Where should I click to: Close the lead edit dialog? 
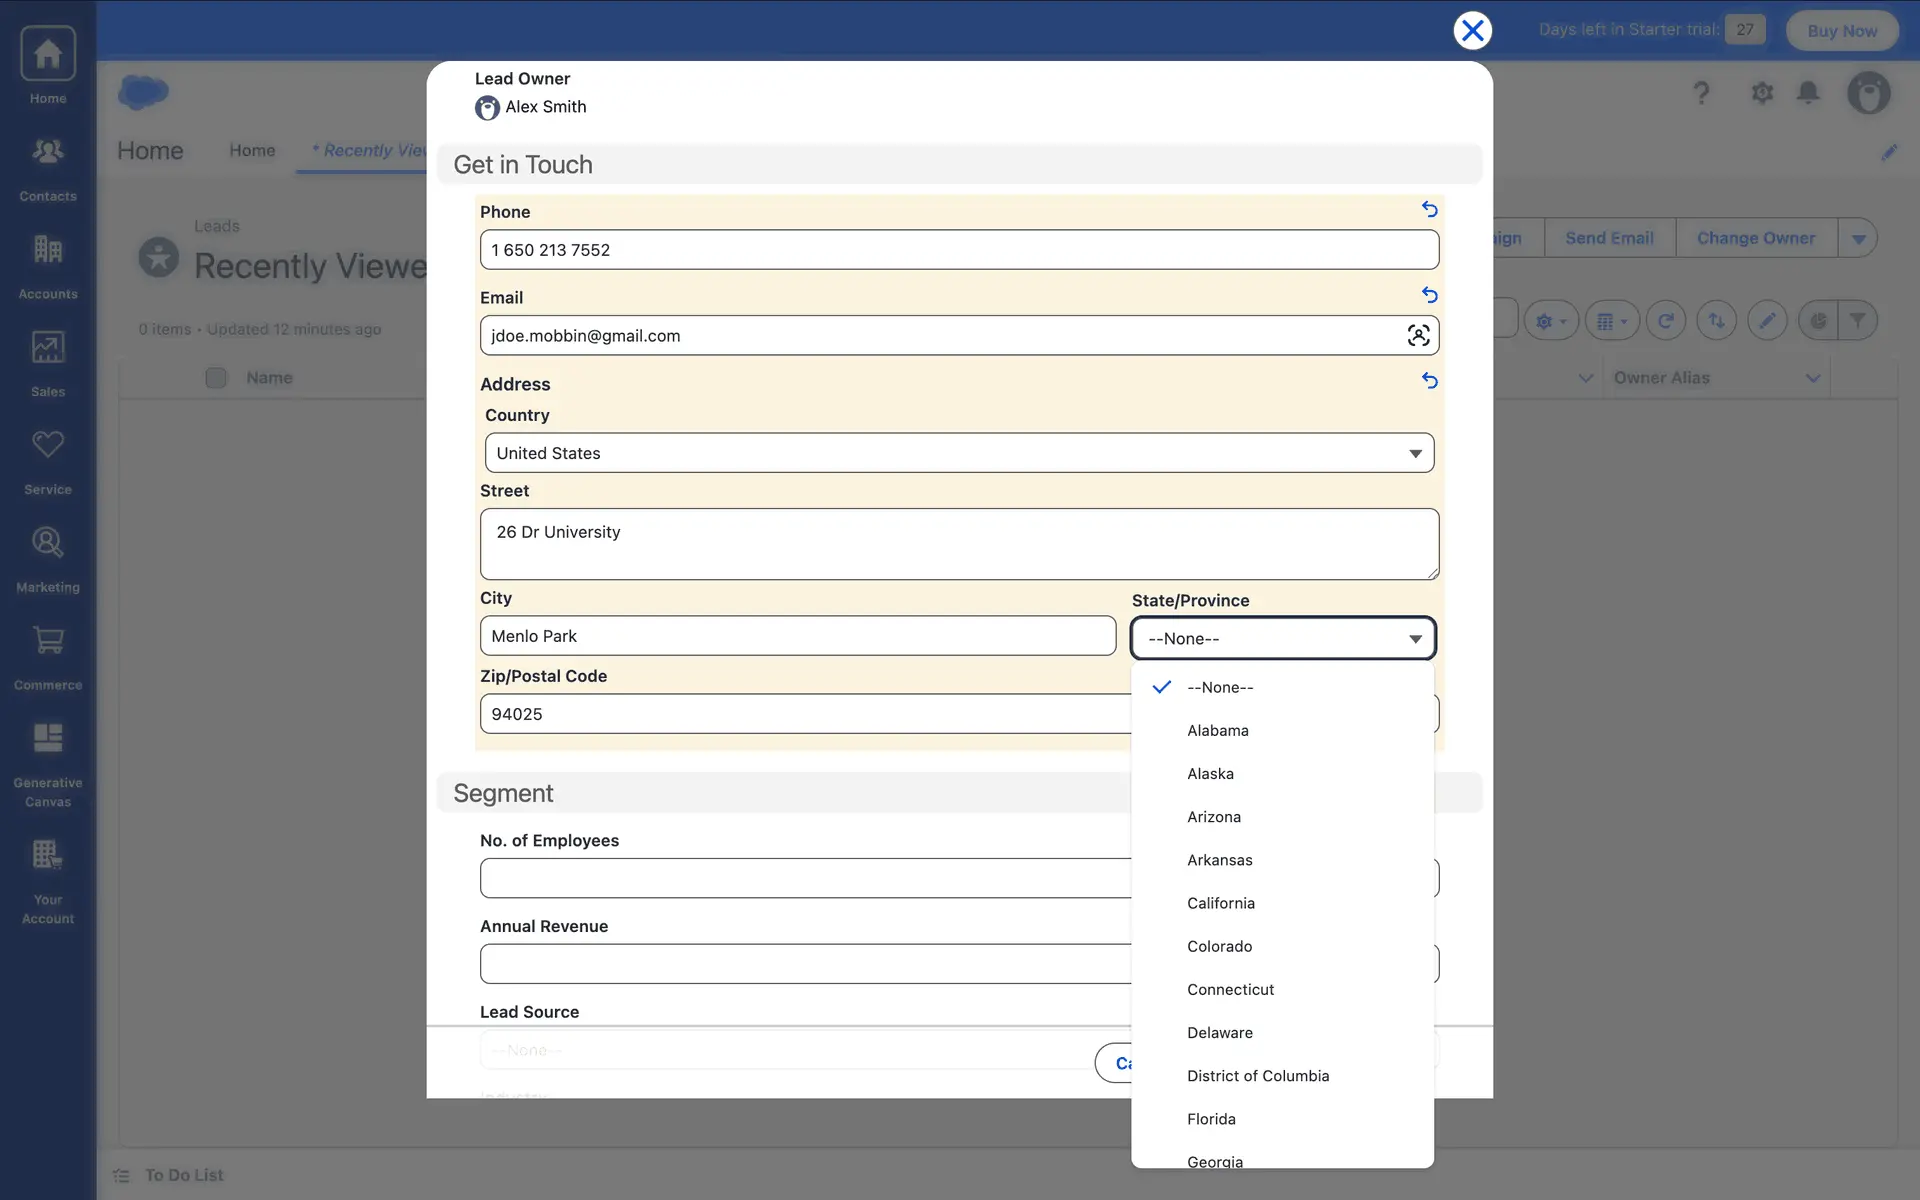[1472, 31]
